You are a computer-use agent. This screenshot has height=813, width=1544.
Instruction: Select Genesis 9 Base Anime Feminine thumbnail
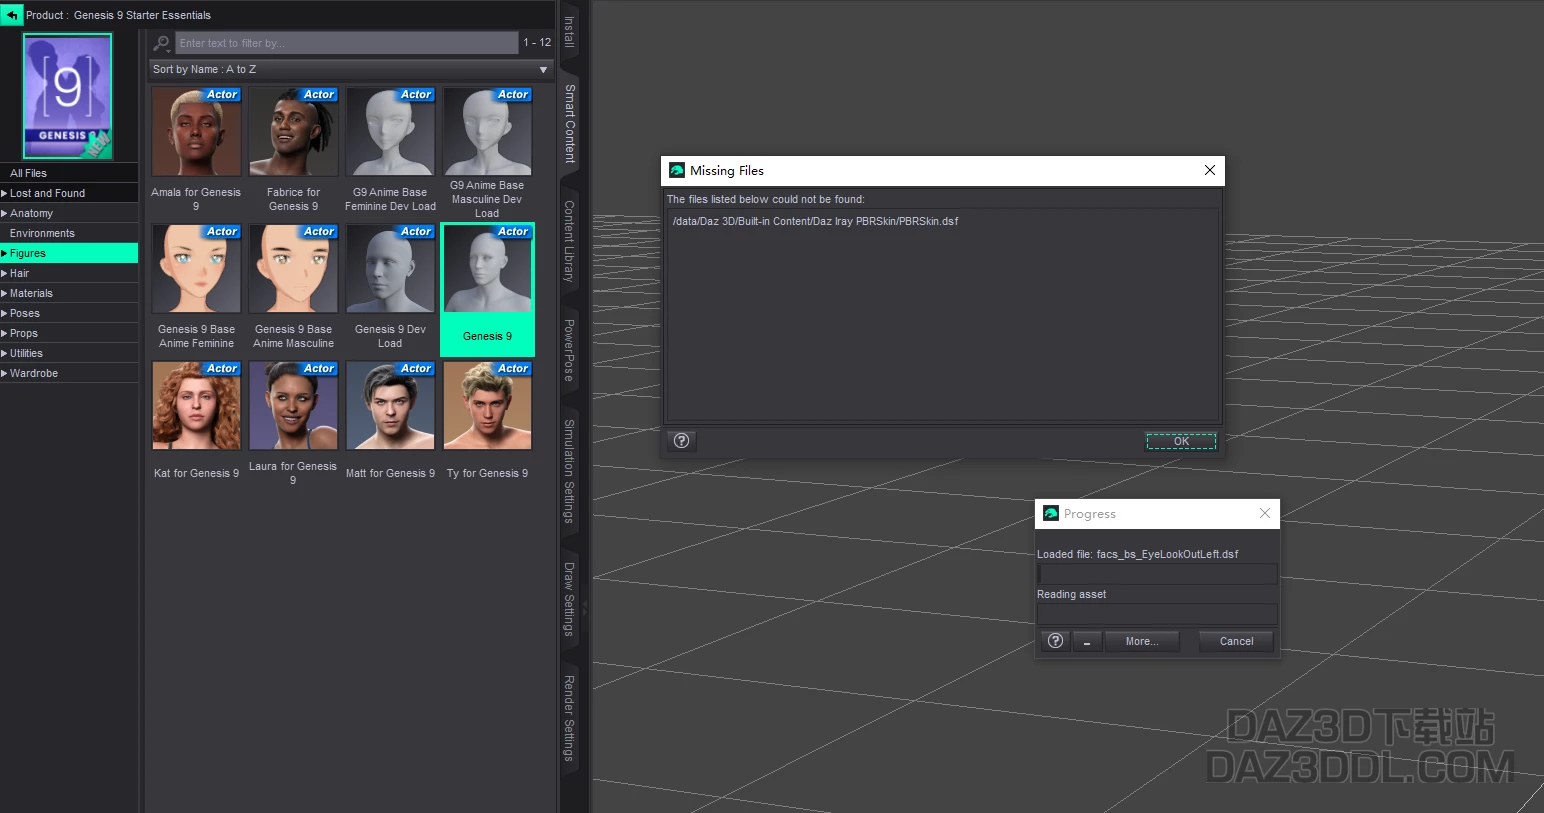click(196, 269)
